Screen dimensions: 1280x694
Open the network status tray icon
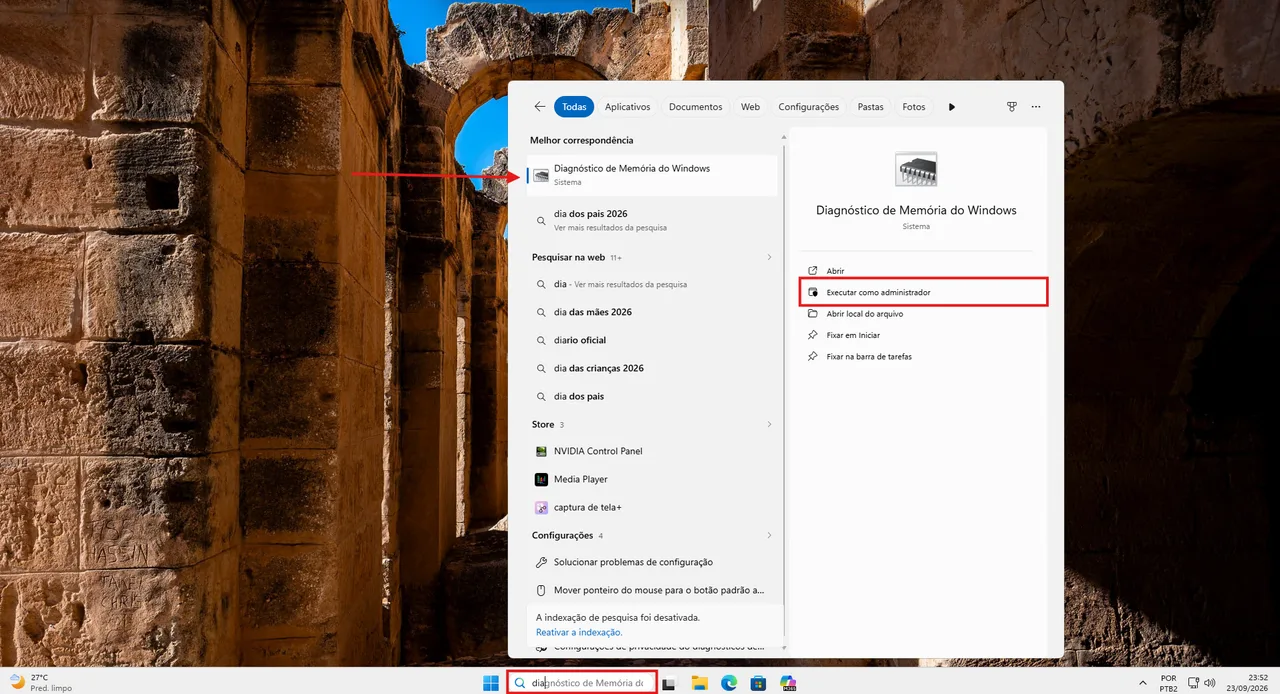1193,682
